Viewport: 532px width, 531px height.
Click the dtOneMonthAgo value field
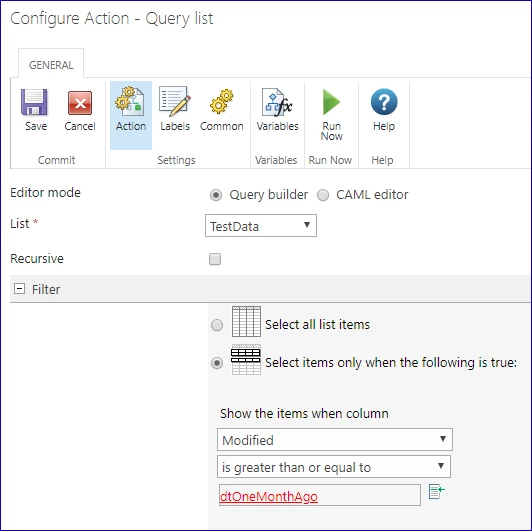point(320,495)
